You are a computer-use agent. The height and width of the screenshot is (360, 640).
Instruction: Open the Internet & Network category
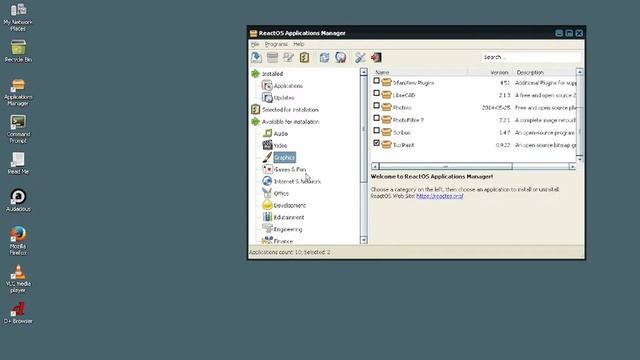click(297, 181)
